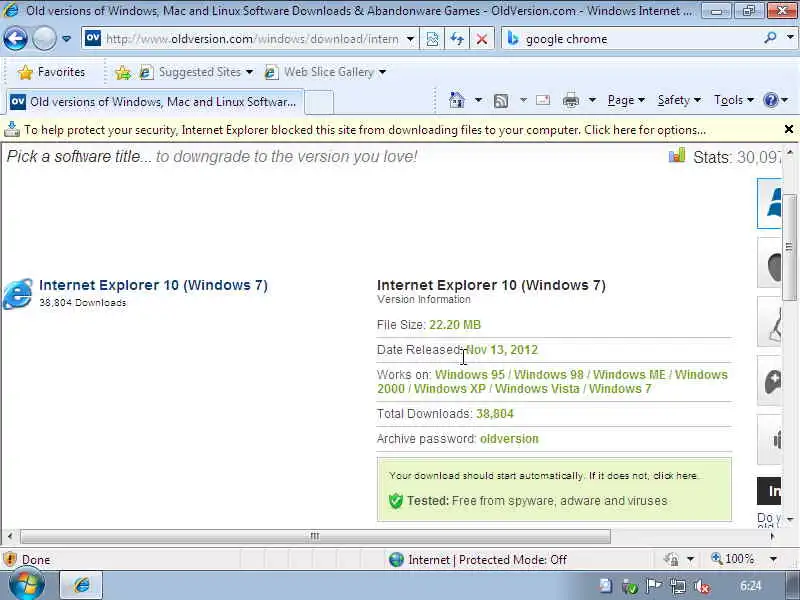Click the horizontal scrollbar thumb

315,536
